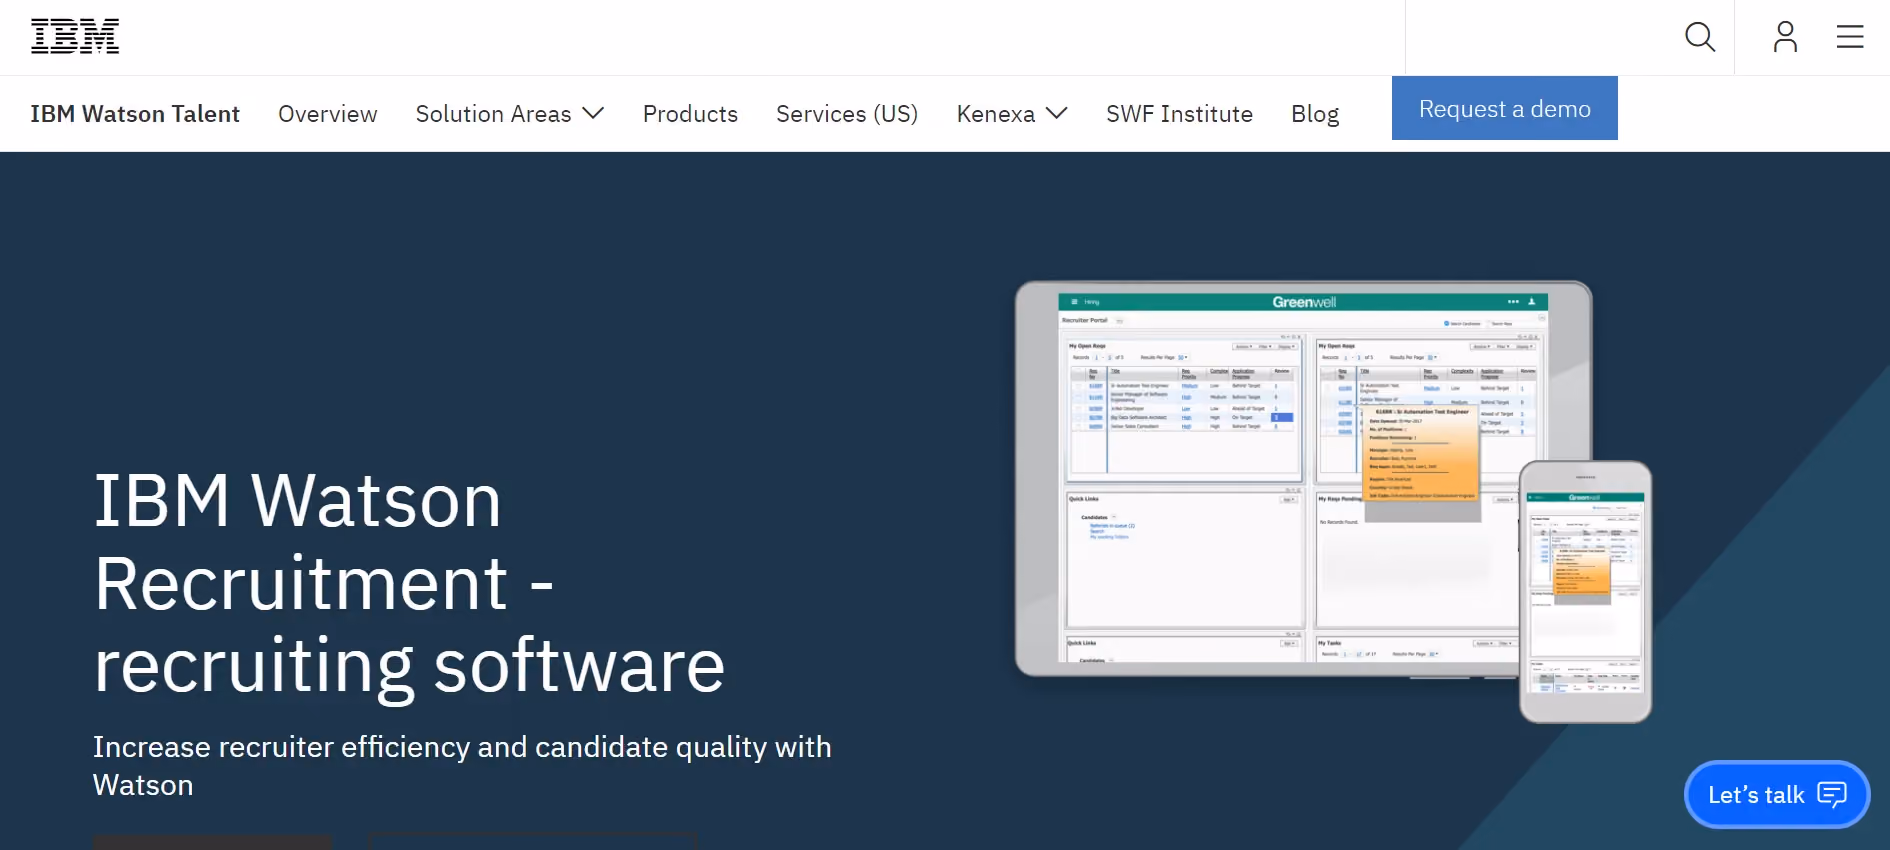This screenshot has width=1890, height=850.
Task: Click the IBM Watson Talent title link
Action: [x=135, y=114]
